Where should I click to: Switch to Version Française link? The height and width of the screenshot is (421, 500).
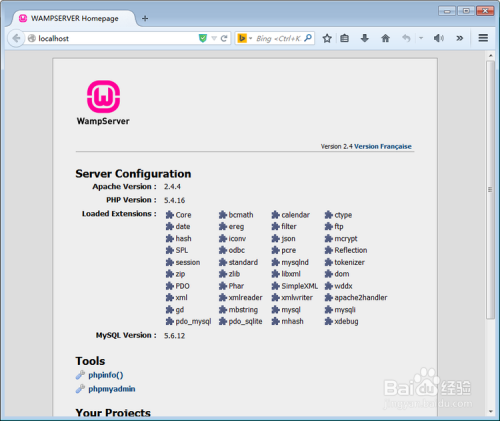383,146
